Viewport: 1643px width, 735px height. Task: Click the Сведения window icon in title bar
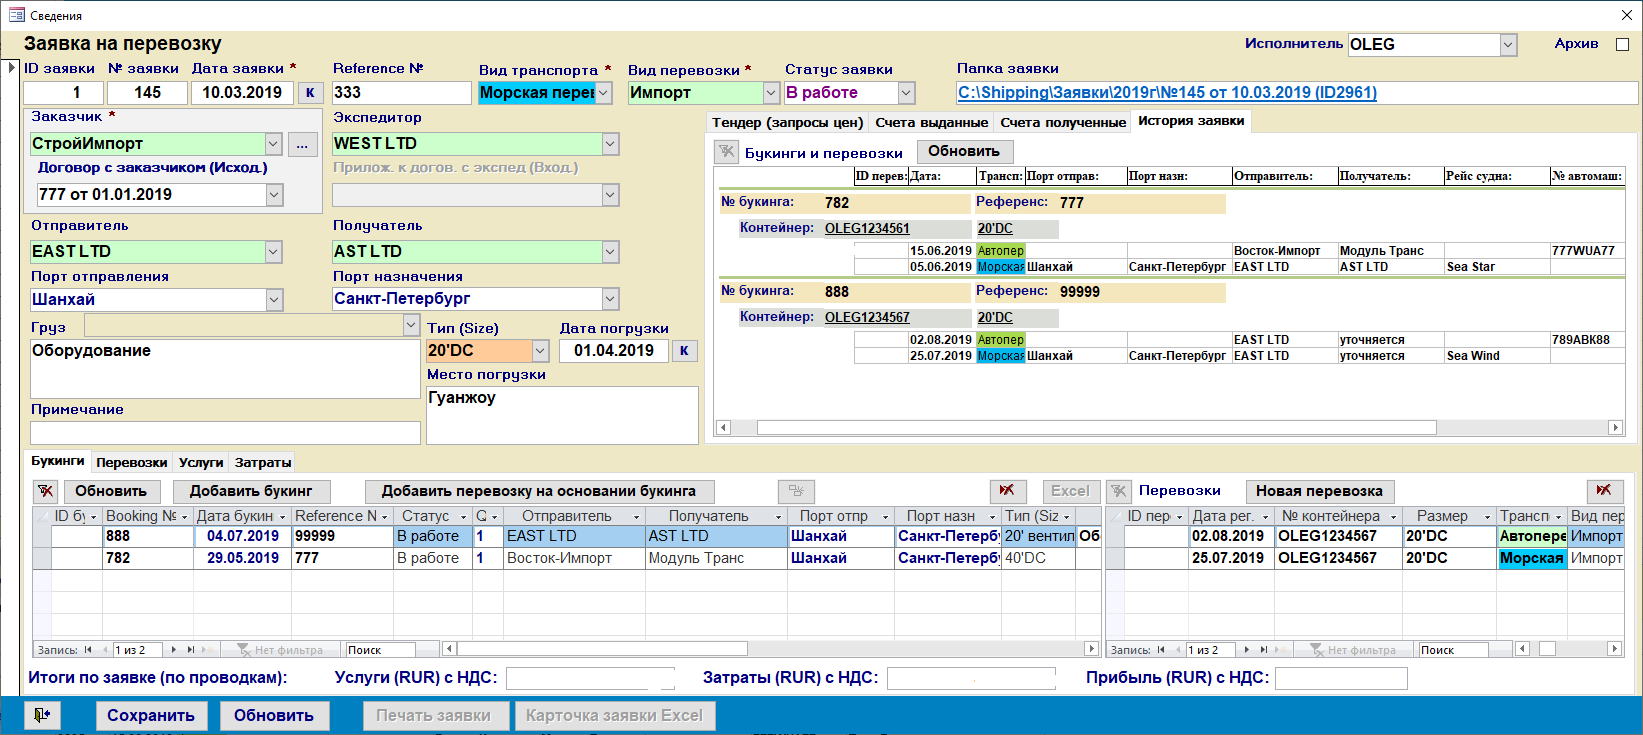[16, 15]
